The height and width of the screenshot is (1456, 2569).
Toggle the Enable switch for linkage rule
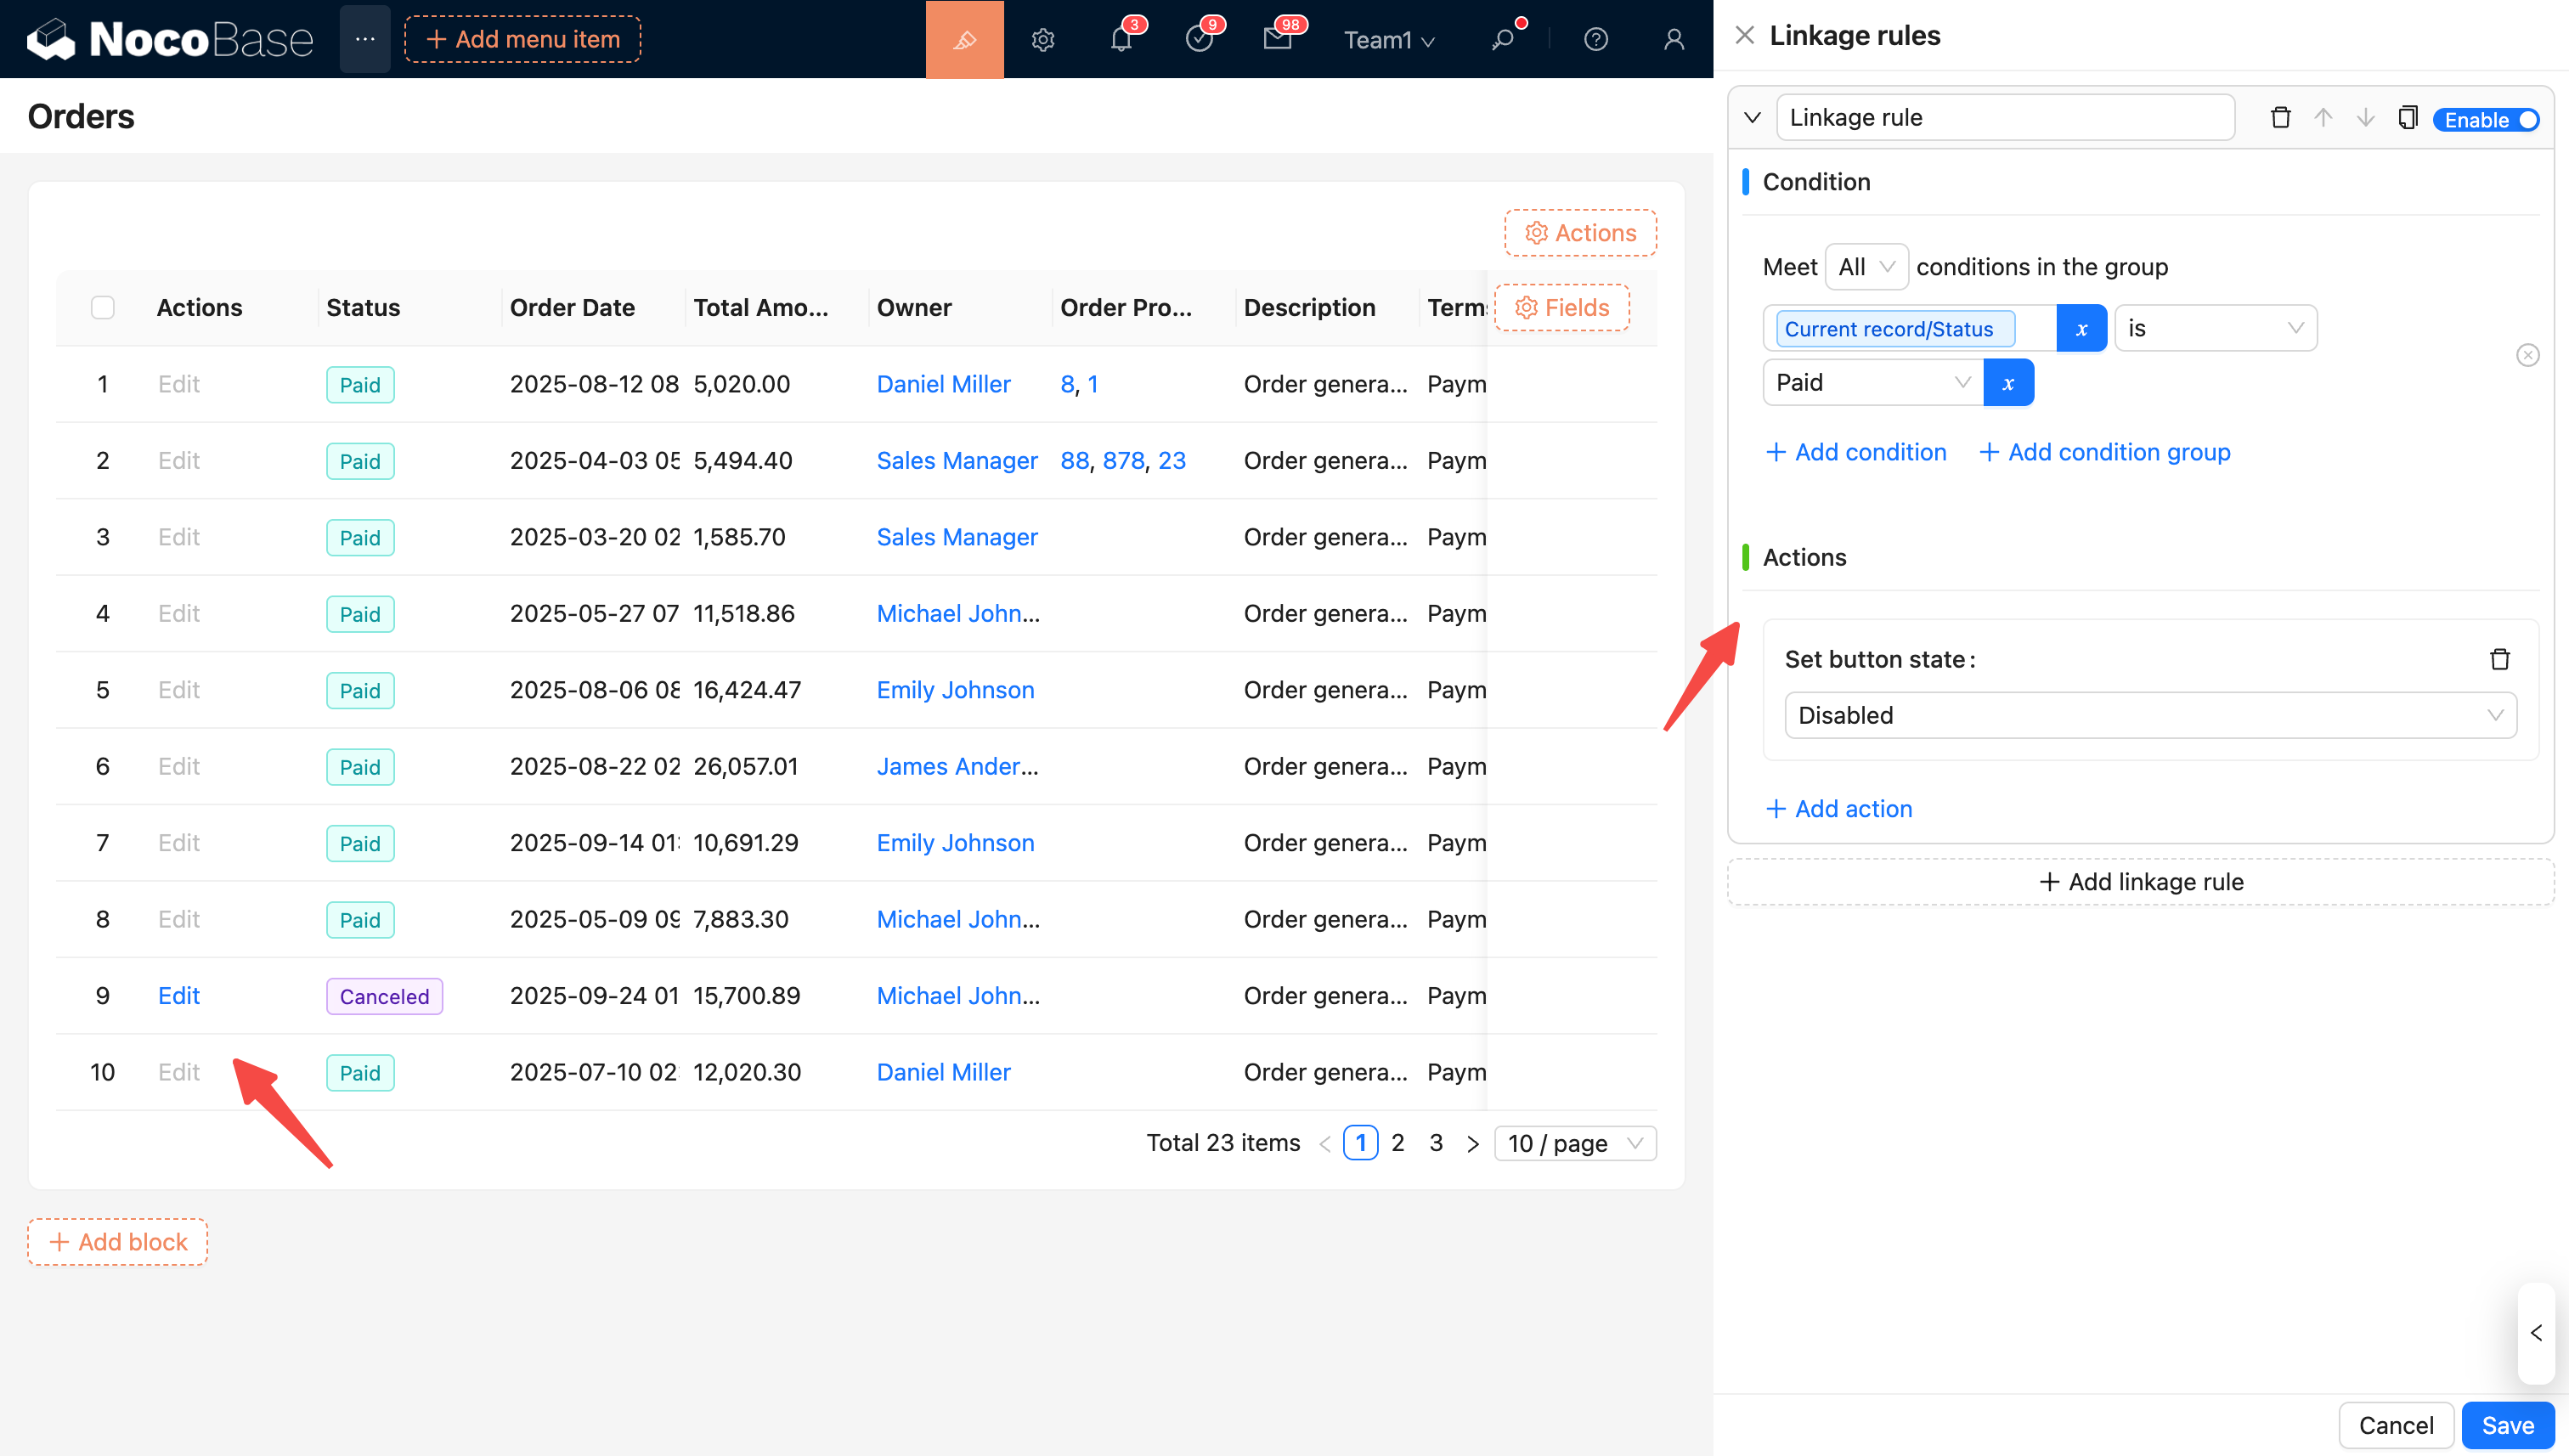(x=2487, y=119)
